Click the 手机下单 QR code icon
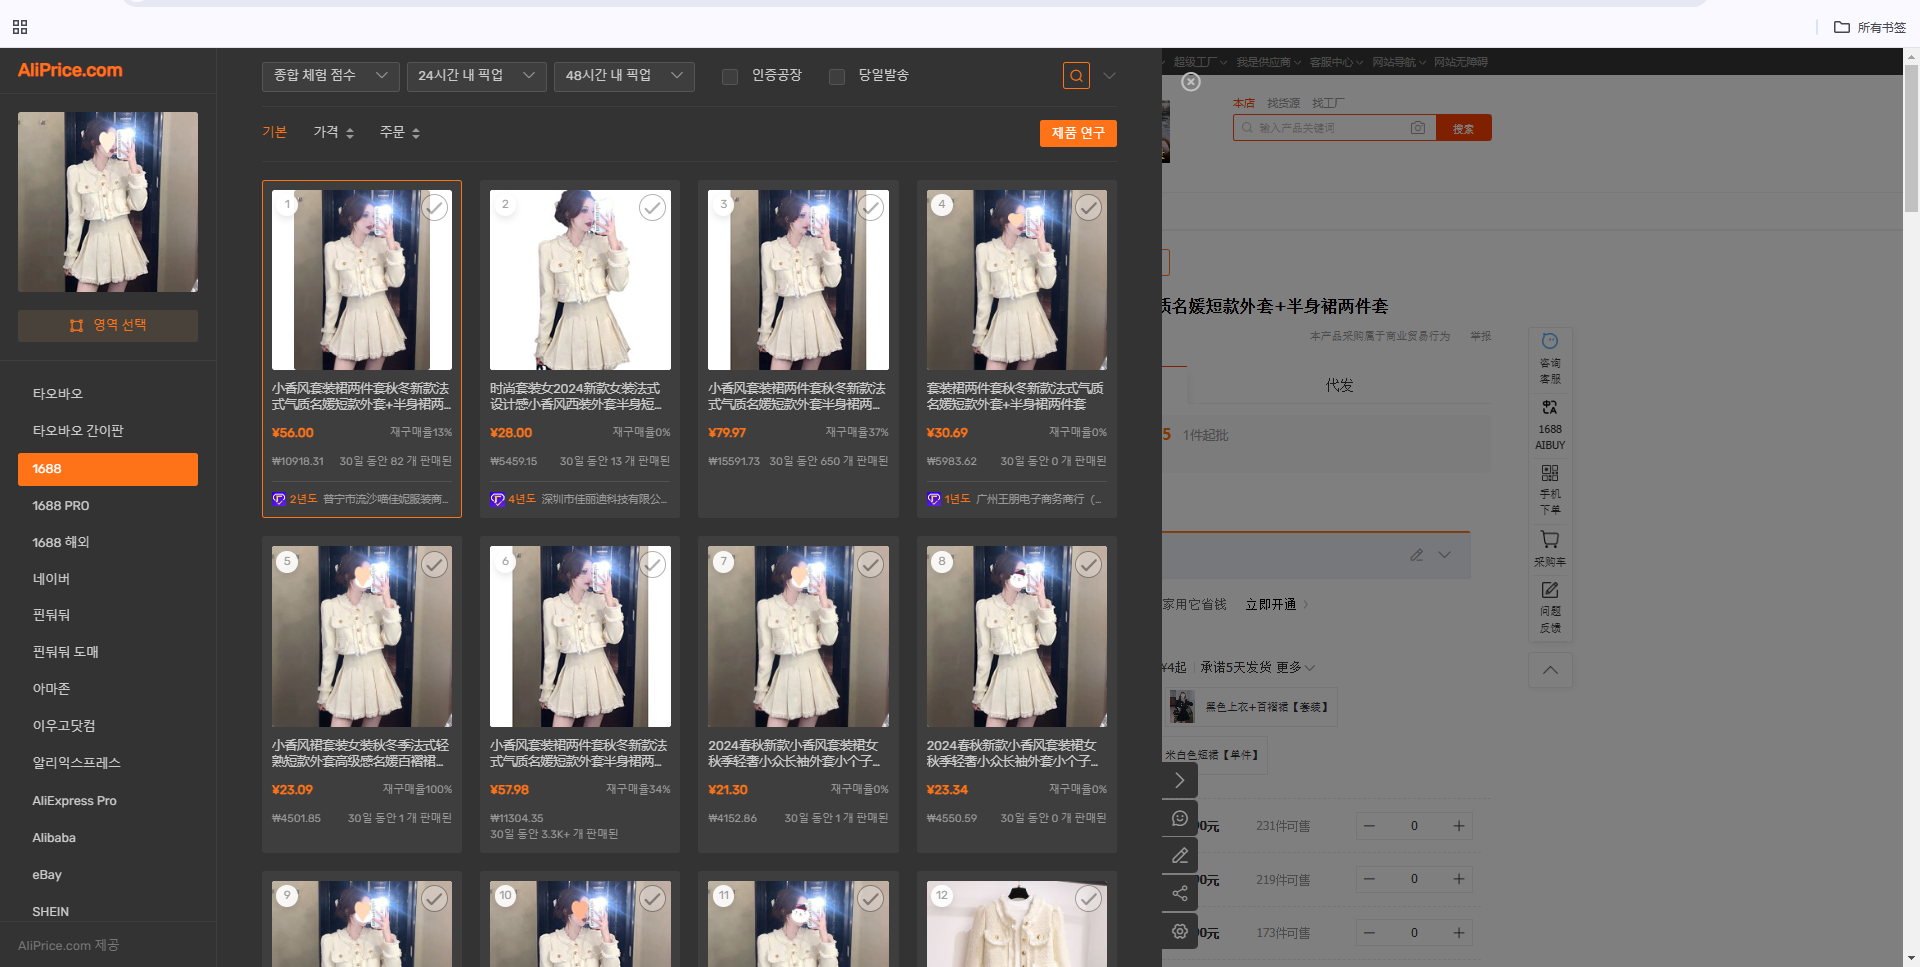 1550,490
